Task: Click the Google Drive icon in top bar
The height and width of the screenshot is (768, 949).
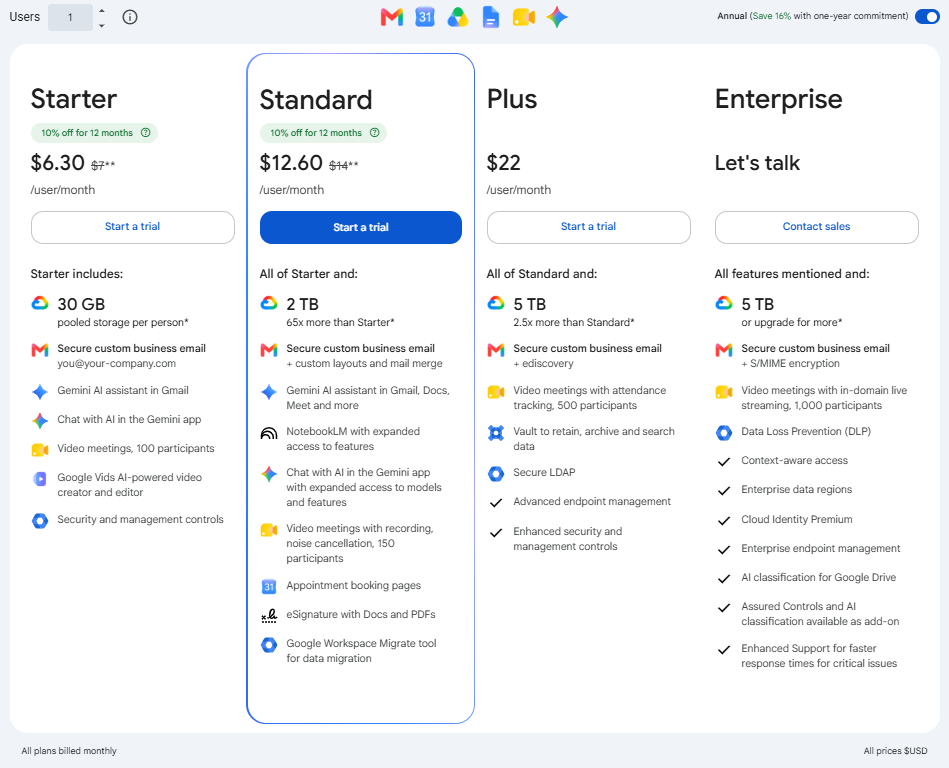Action: click(458, 17)
